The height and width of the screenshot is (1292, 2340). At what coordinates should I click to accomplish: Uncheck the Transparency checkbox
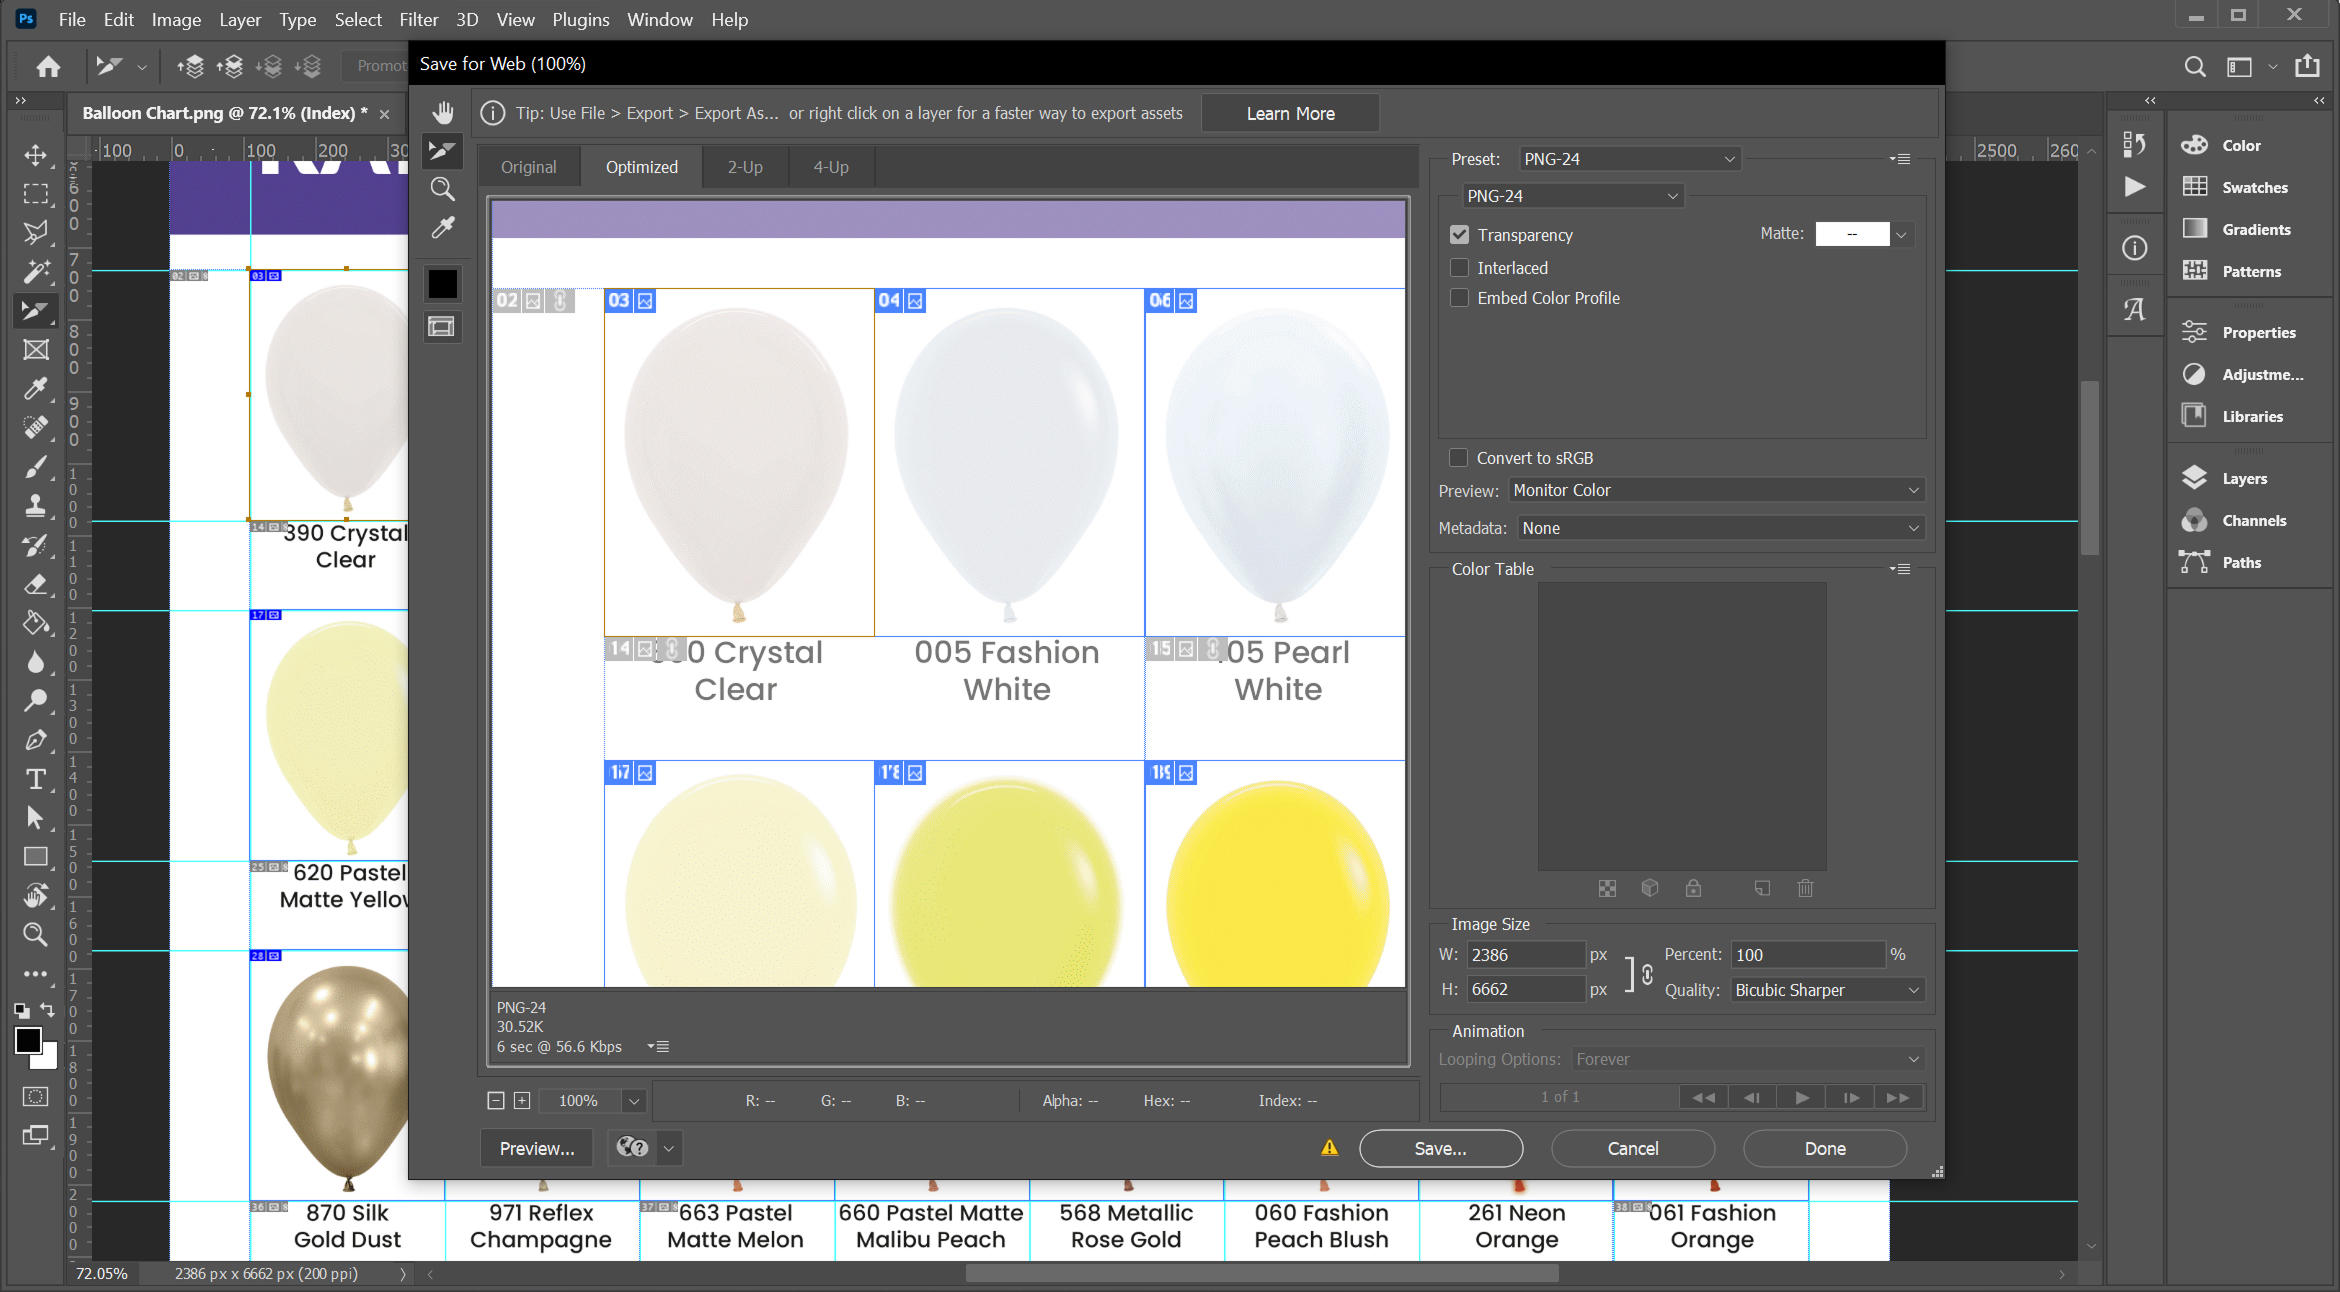[x=1460, y=235]
